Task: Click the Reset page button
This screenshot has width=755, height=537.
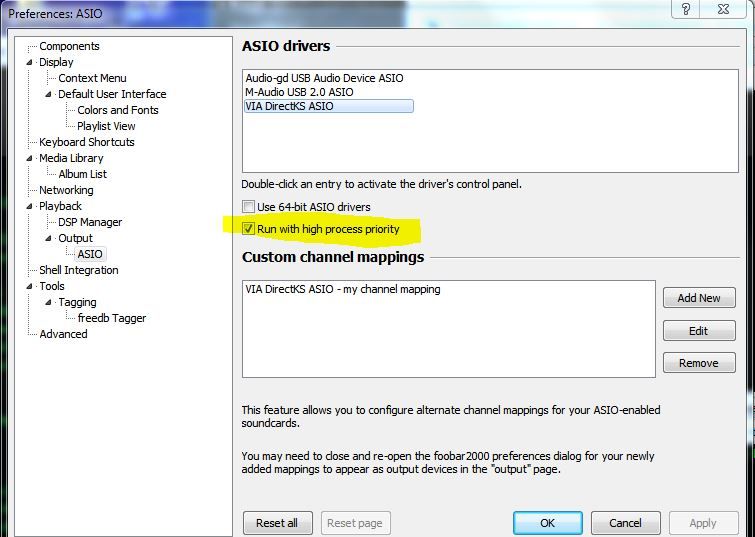Action: 355,523
